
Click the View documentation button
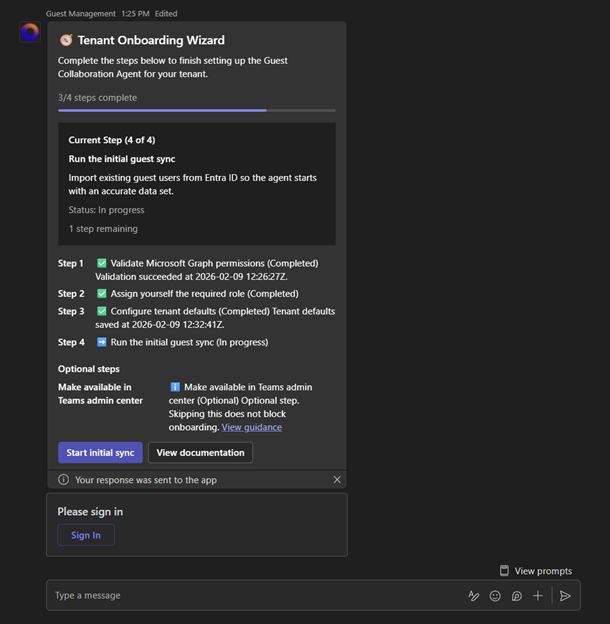tap(200, 453)
